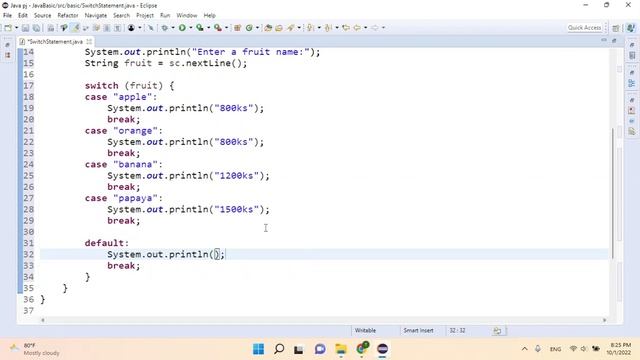Click the Smart Insert status entry
Screen dimensions: 640x360
click(418, 331)
